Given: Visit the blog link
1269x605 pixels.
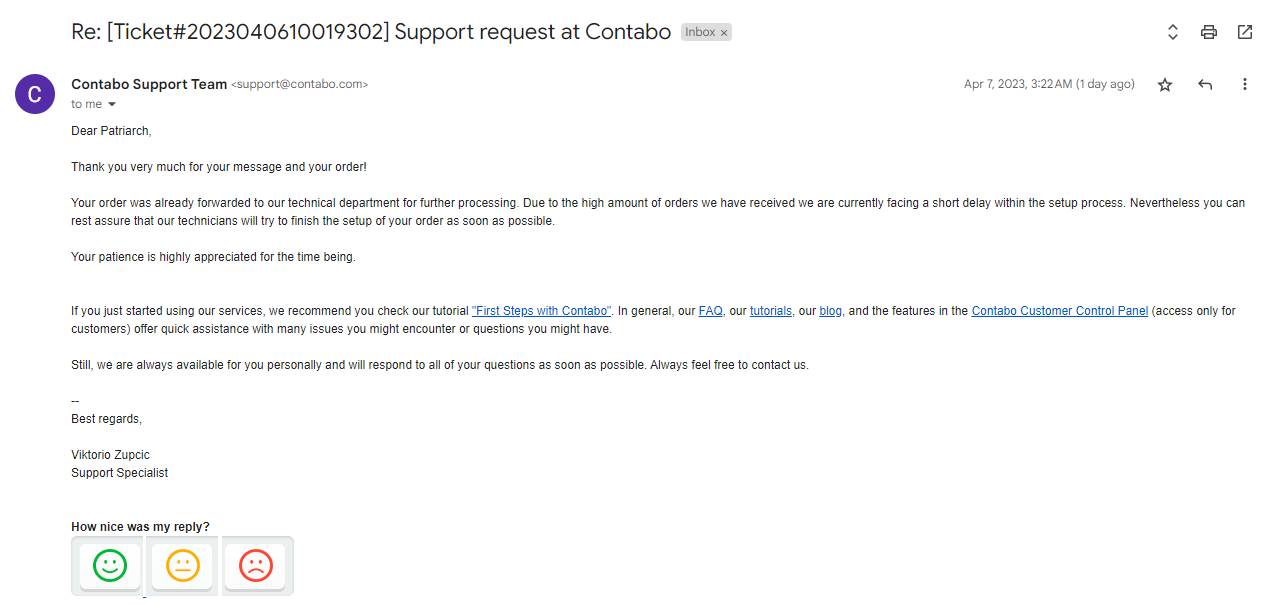Looking at the screenshot, I should coord(830,311).
